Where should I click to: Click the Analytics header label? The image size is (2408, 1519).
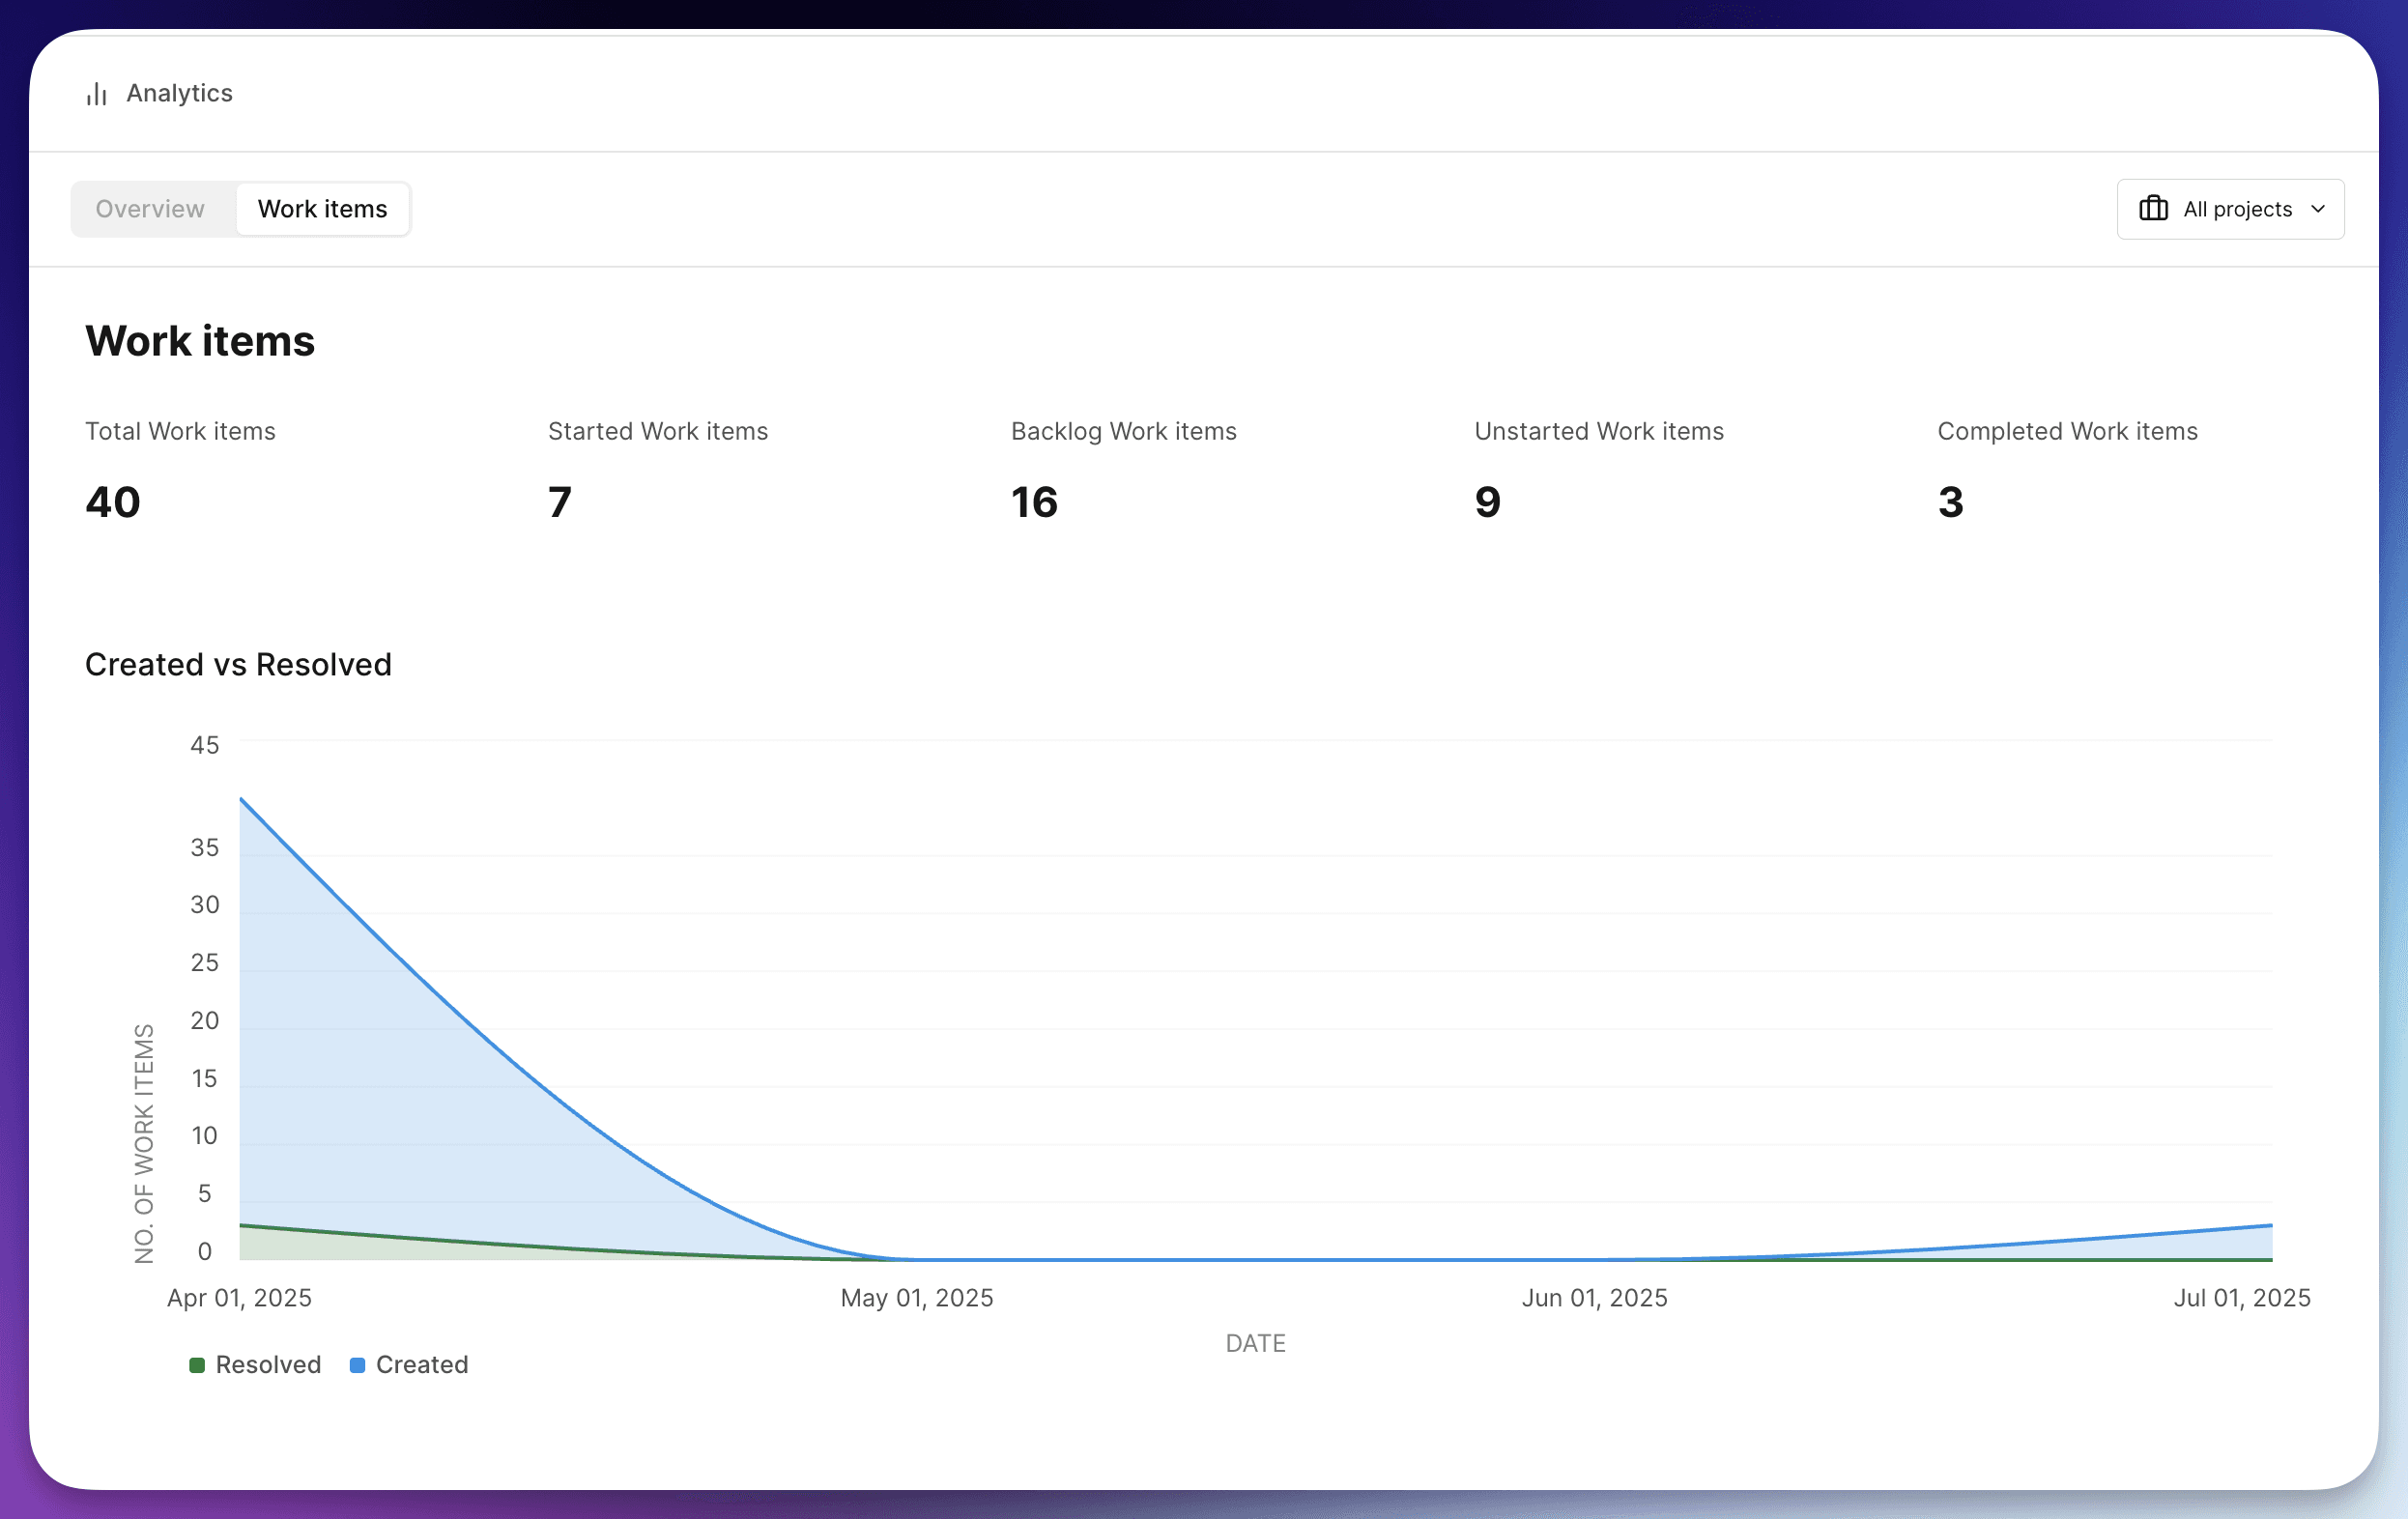pos(179,93)
